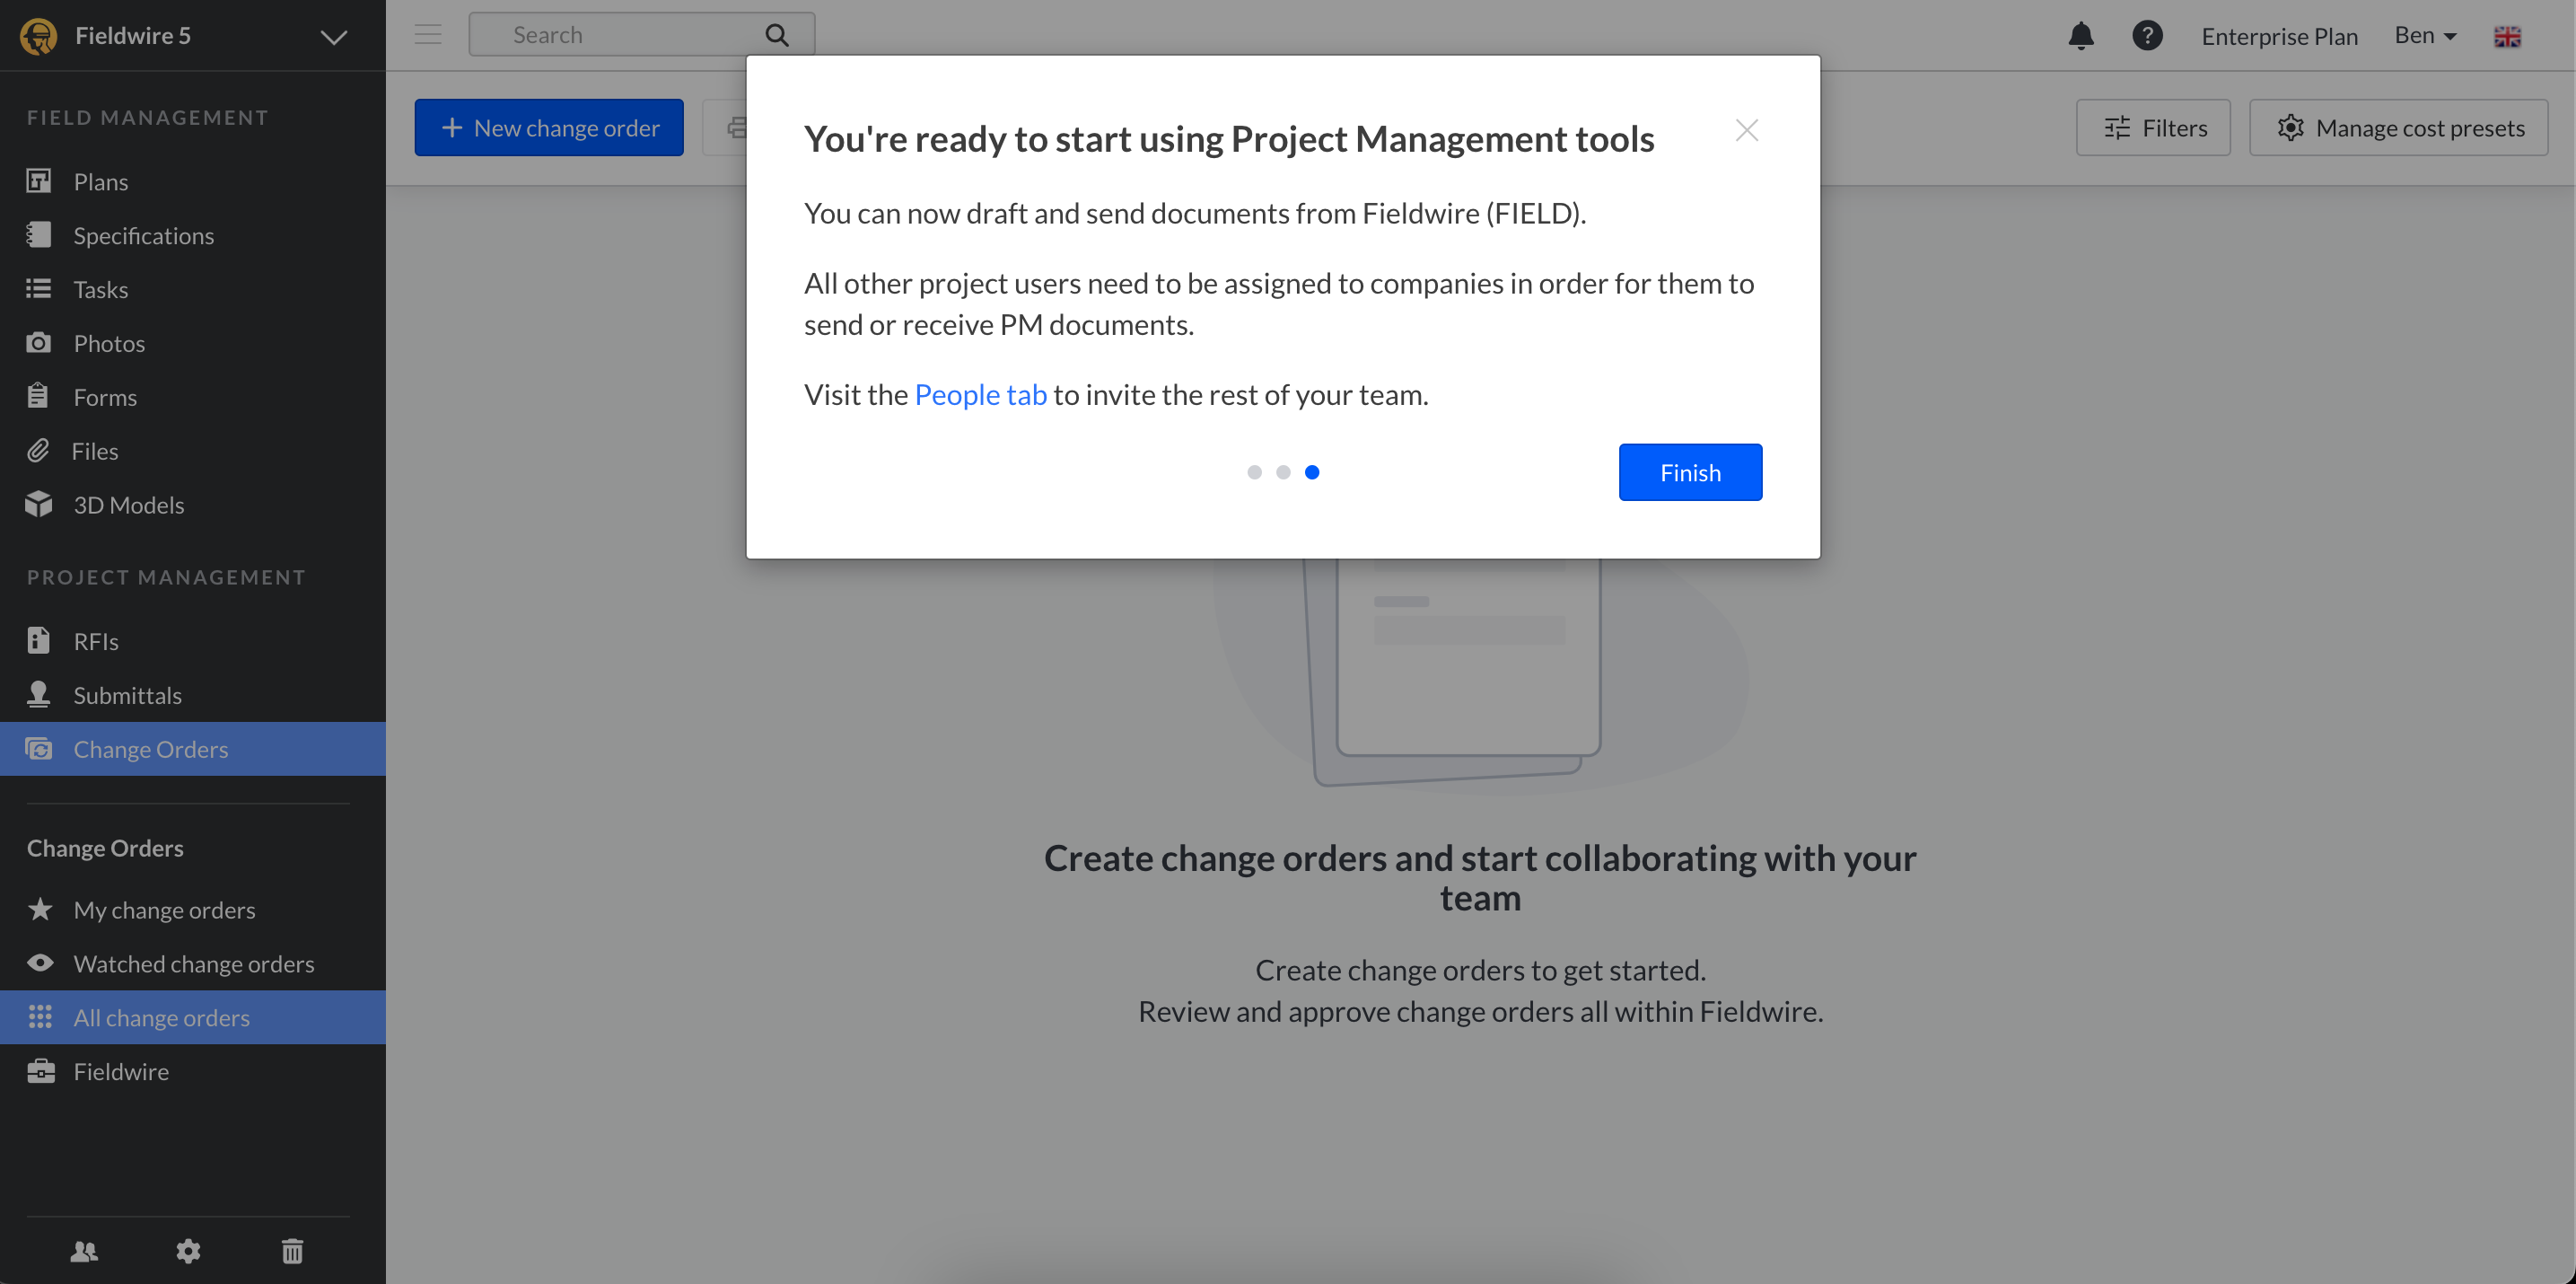
Task: Click the search magnifier icon
Action: (777, 35)
